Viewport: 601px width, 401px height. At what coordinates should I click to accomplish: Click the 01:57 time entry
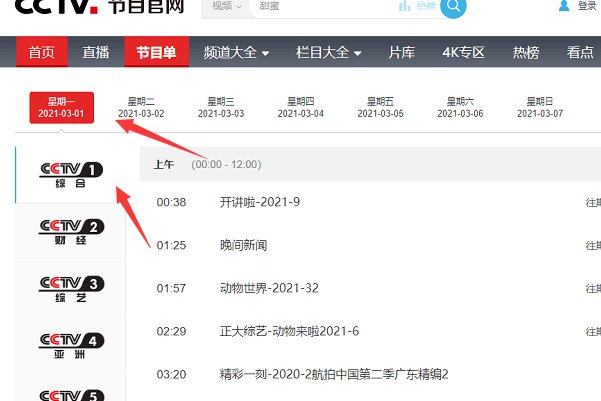coord(171,288)
